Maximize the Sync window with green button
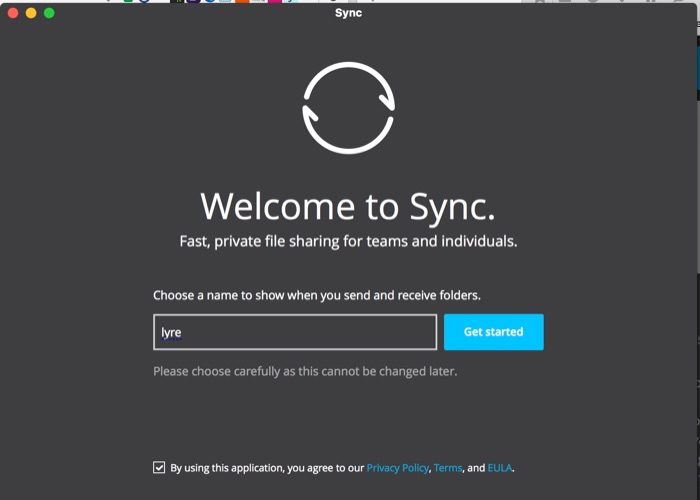 (49, 13)
